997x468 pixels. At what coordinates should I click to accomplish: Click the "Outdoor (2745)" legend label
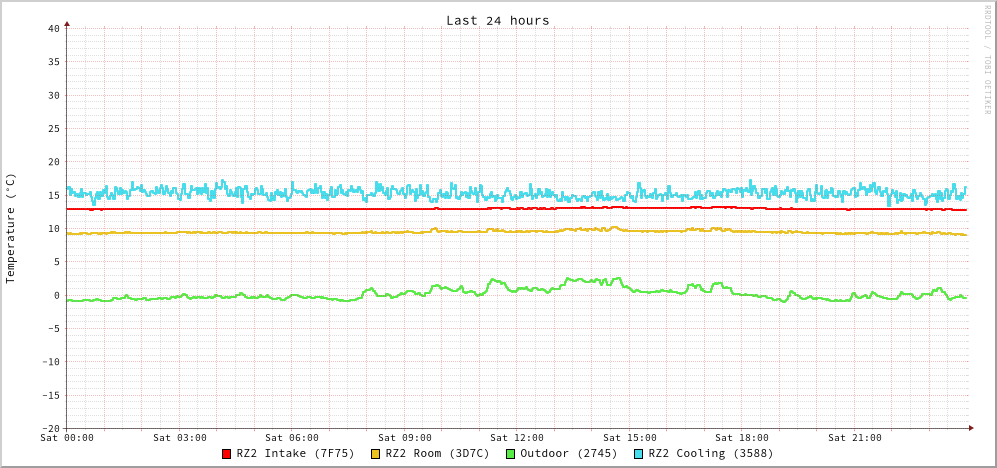(x=569, y=453)
